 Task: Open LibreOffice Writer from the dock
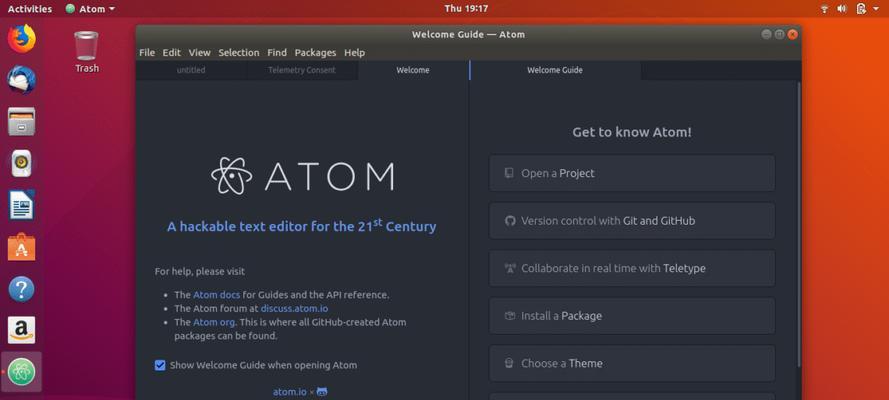22,205
